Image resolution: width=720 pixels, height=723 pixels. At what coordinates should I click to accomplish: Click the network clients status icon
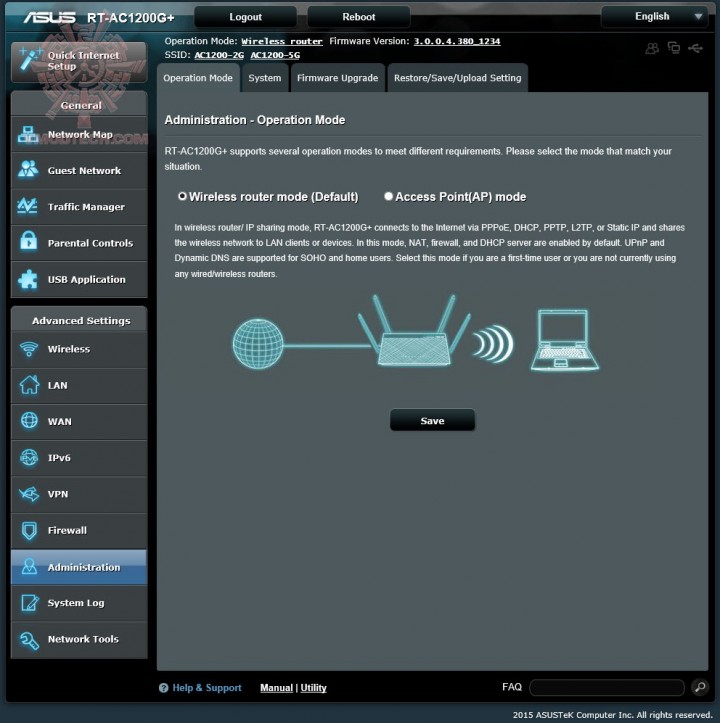click(674, 47)
